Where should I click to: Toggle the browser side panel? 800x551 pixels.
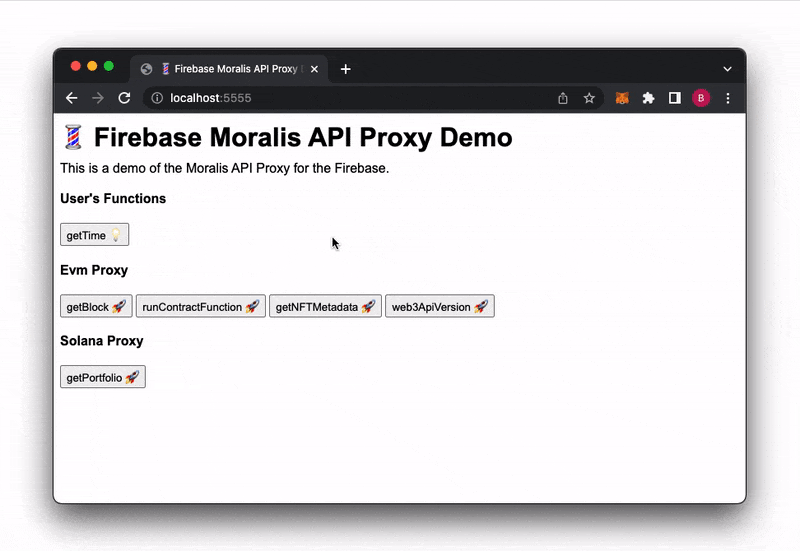coord(674,98)
